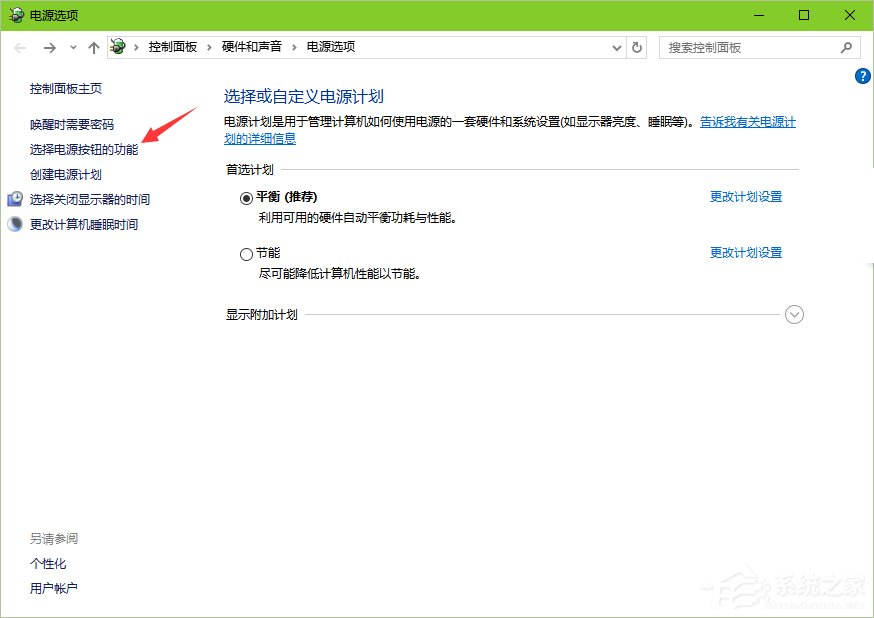Open help via the question mark icon

coord(862,75)
